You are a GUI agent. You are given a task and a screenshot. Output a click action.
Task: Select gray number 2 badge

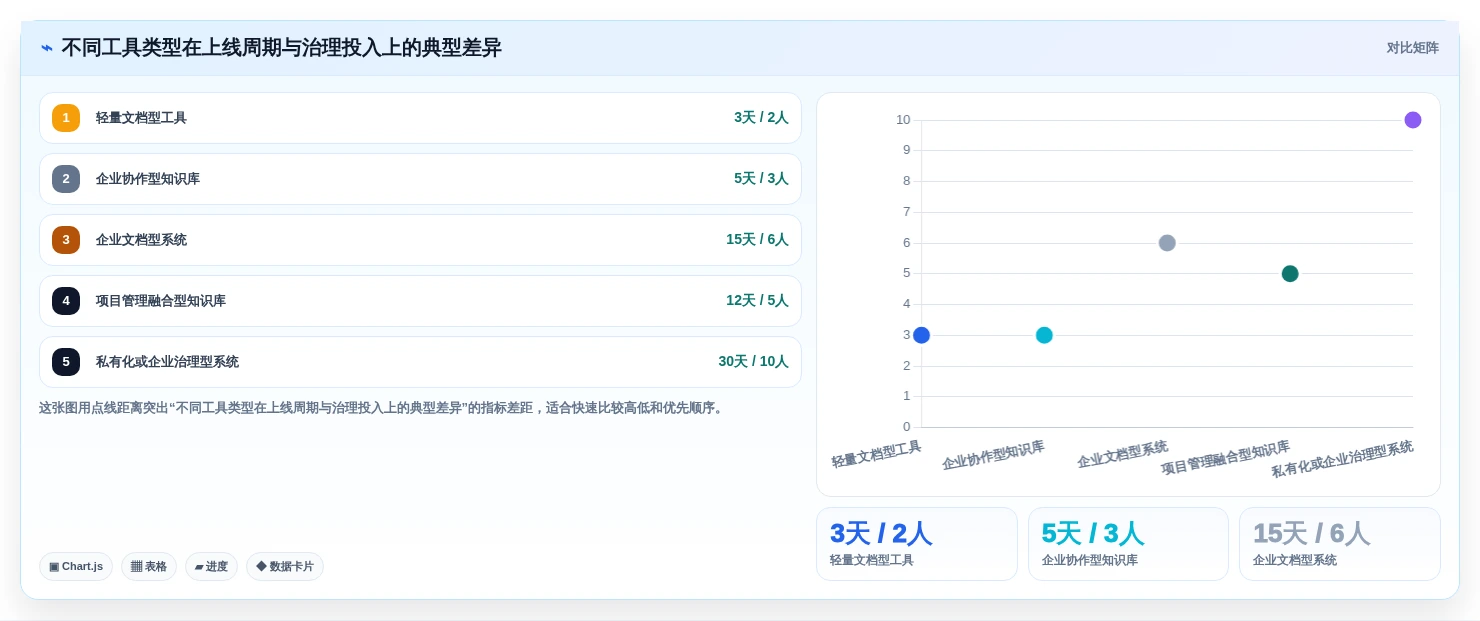(x=66, y=179)
